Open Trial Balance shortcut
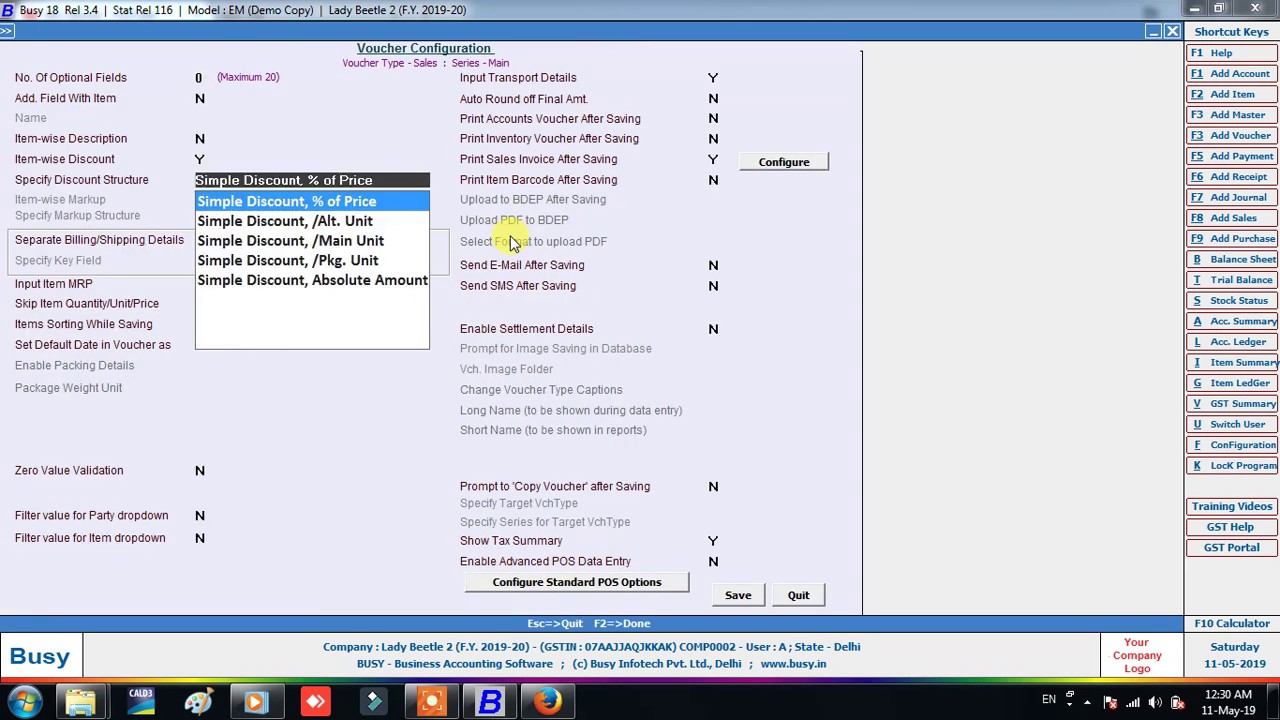This screenshot has width=1280, height=720. tap(1232, 280)
